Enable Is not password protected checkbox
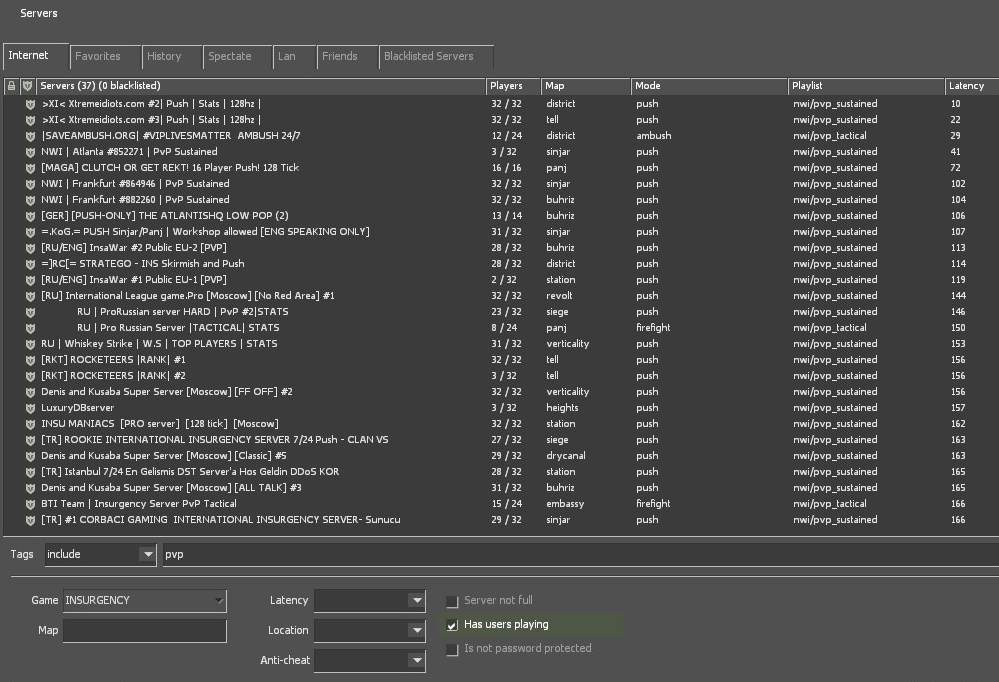Screen dimensions: 999x682 click(452, 649)
